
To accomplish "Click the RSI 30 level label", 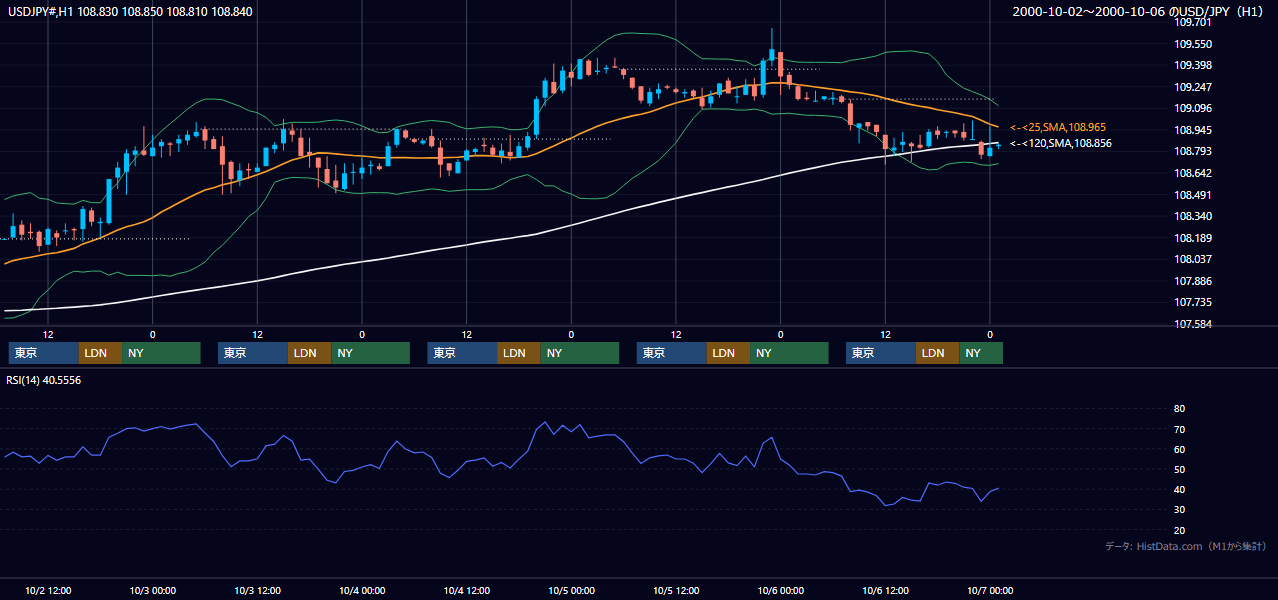I will [1179, 510].
